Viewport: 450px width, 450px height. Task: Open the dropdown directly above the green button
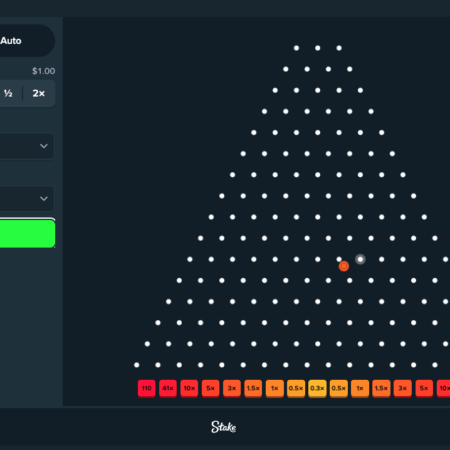pos(27,199)
